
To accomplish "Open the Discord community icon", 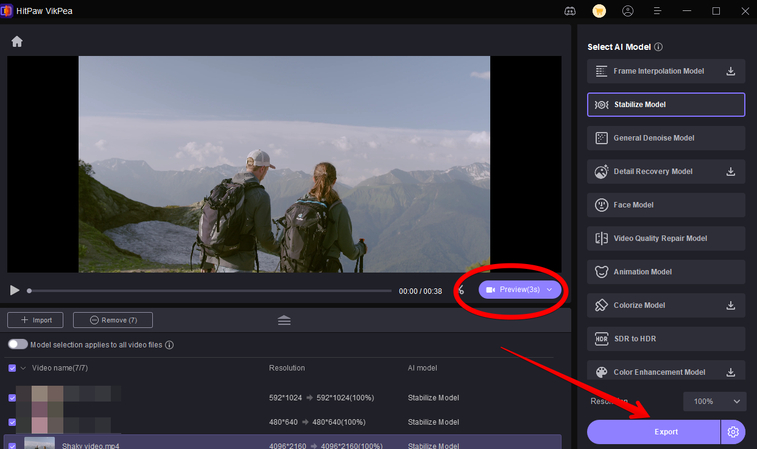I will [x=570, y=11].
